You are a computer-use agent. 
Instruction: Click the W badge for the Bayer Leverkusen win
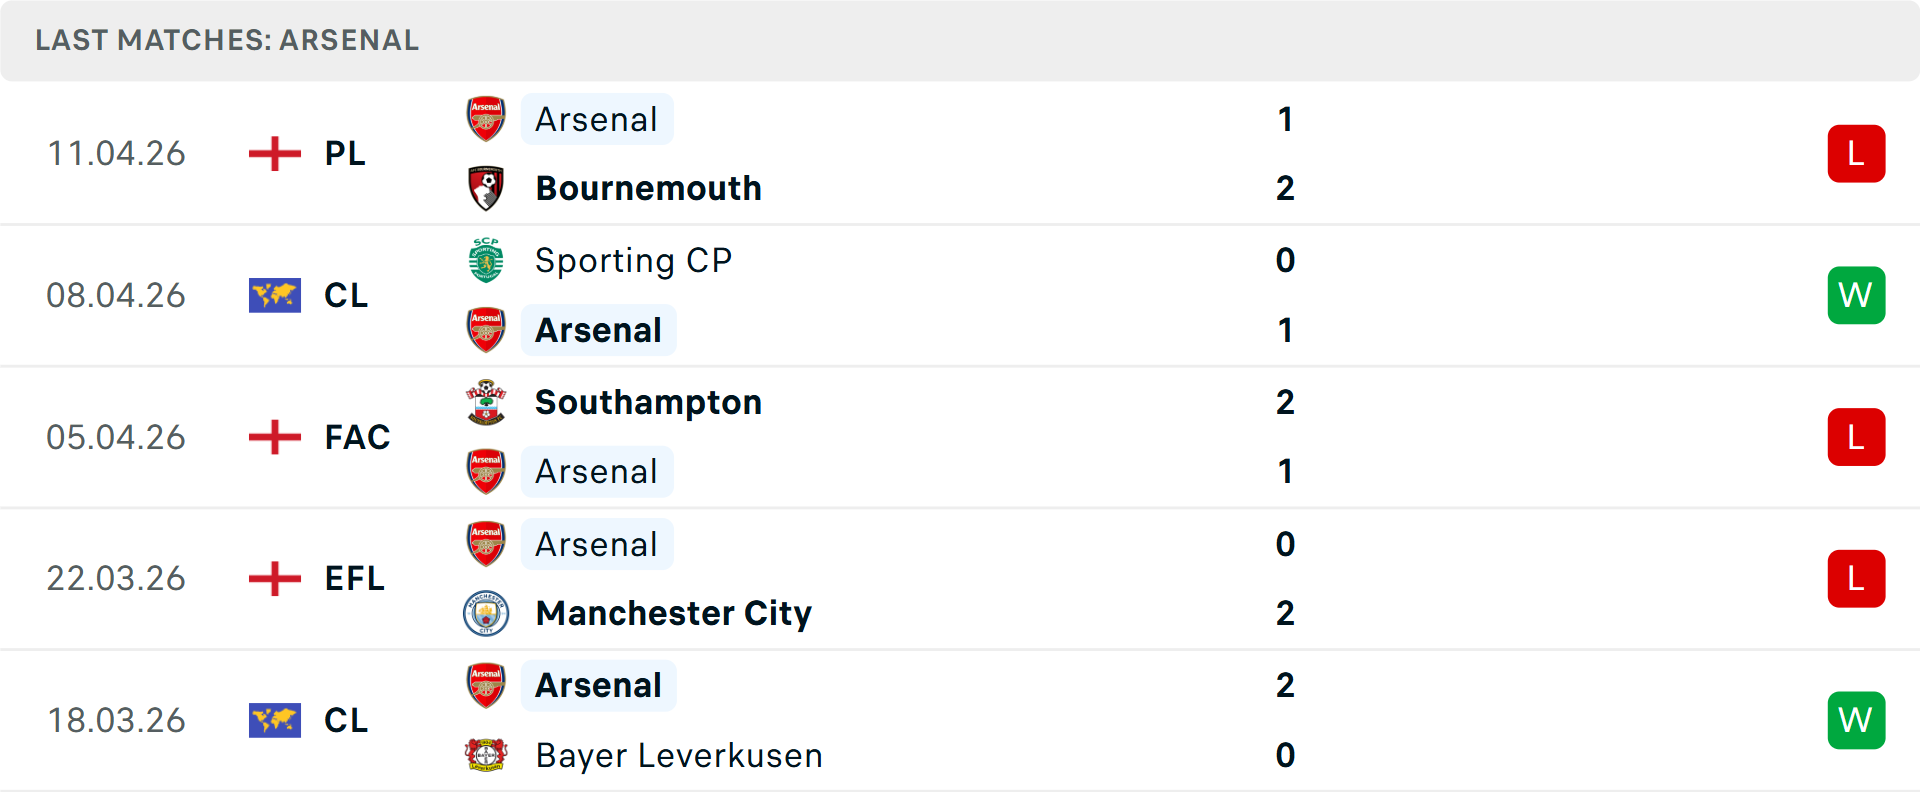click(1856, 720)
